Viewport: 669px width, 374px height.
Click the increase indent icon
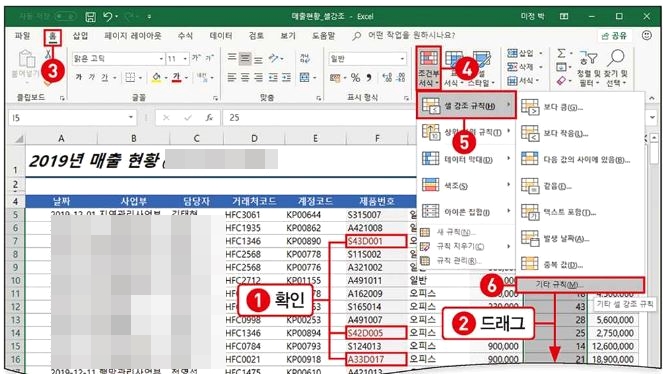(286, 78)
